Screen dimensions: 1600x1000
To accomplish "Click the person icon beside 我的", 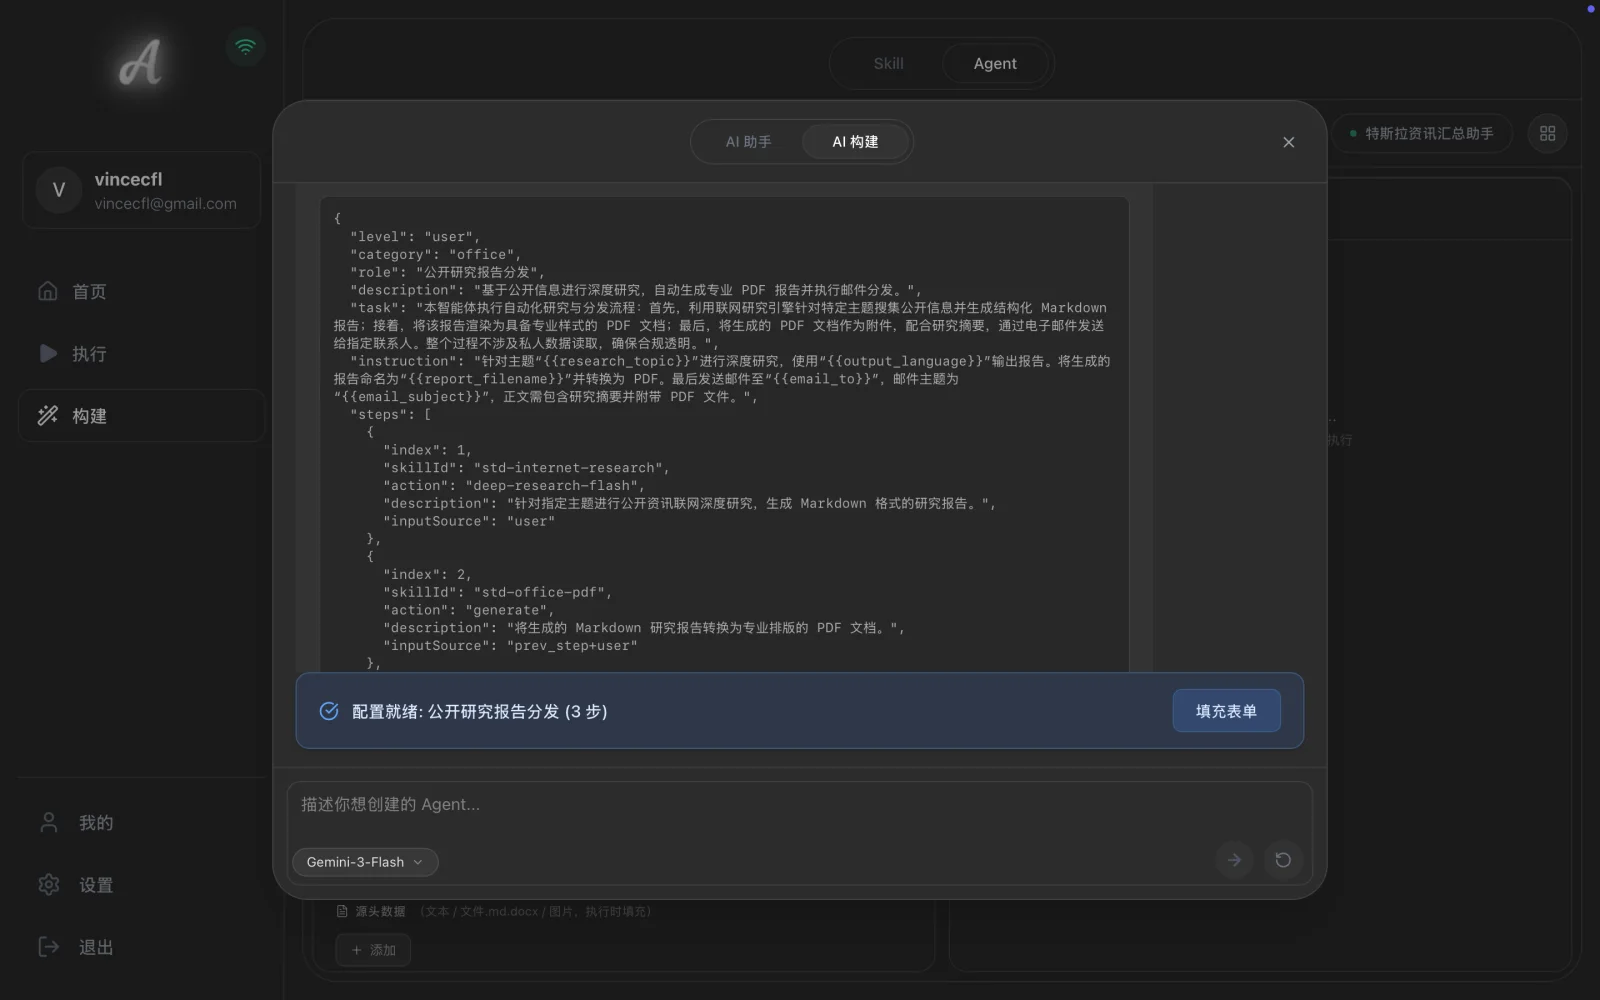I will (48, 822).
